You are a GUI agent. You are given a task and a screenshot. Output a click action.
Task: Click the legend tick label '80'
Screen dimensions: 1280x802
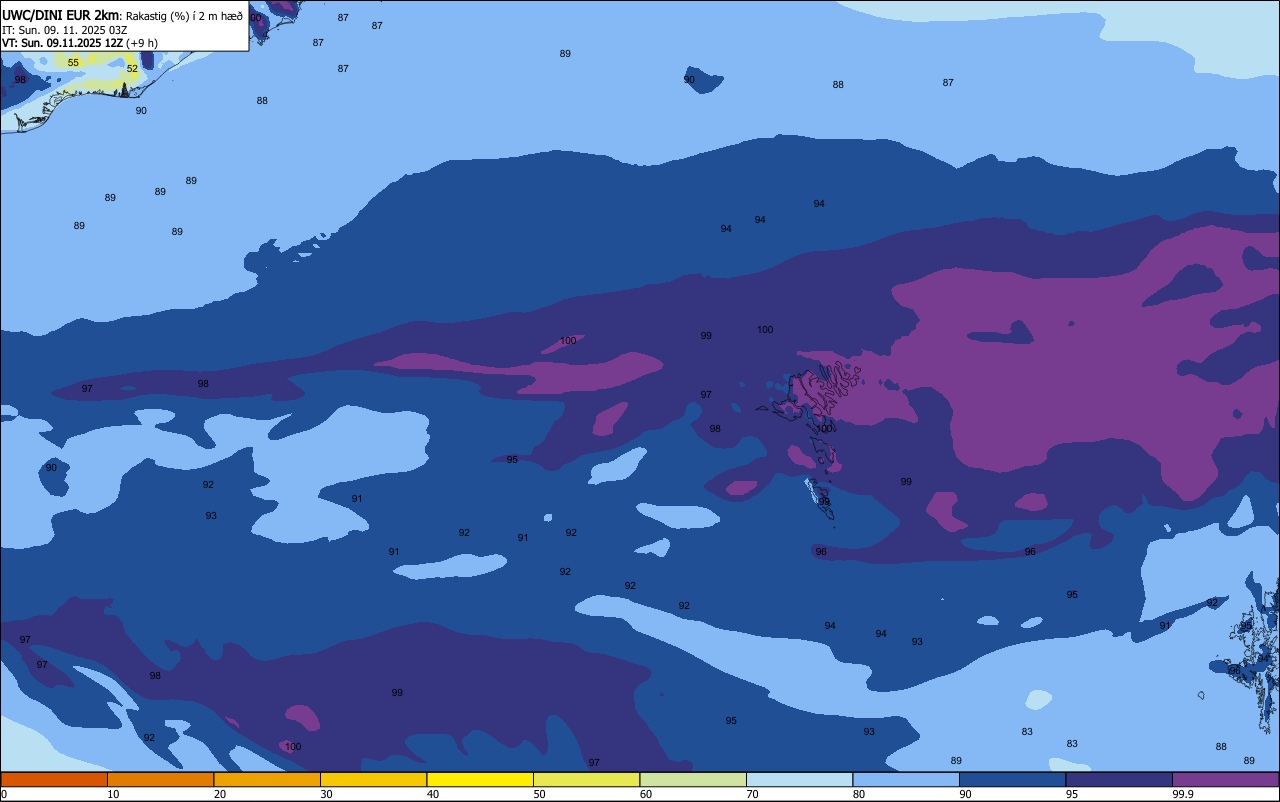pyautogui.click(x=859, y=794)
